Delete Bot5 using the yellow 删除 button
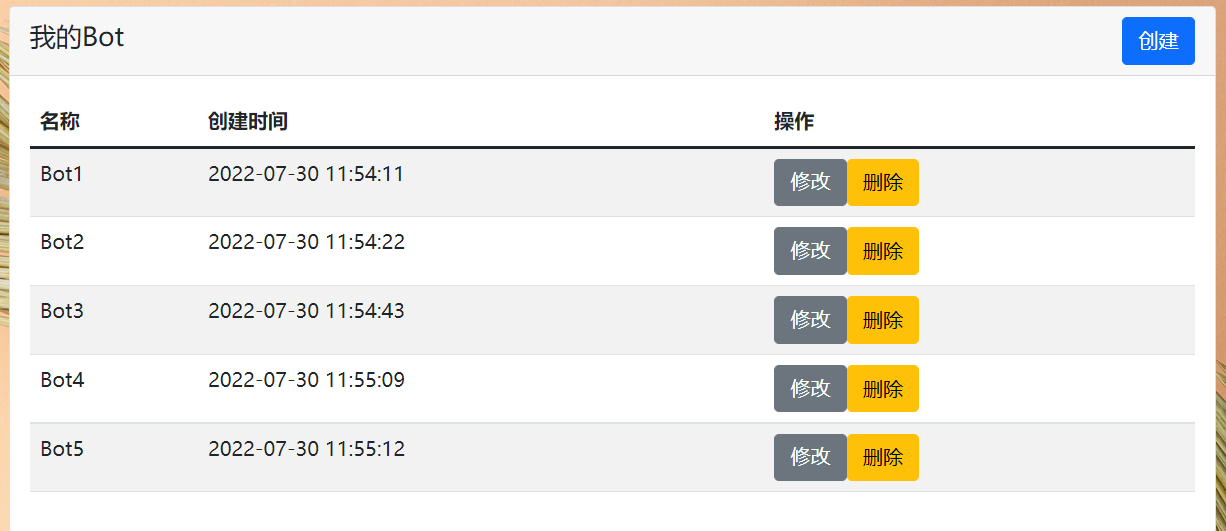This screenshot has height=531, width=1226. click(883, 457)
